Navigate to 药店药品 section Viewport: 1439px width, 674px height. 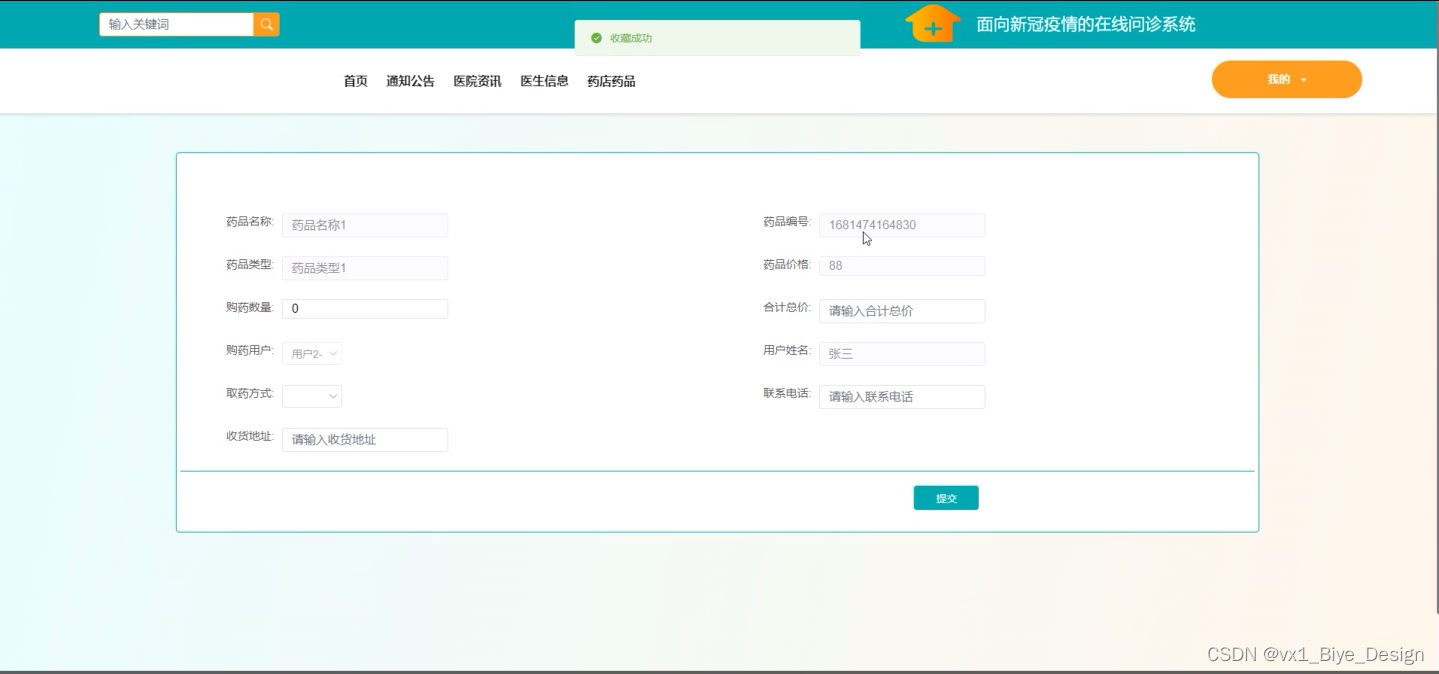click(x=611, y=81)
